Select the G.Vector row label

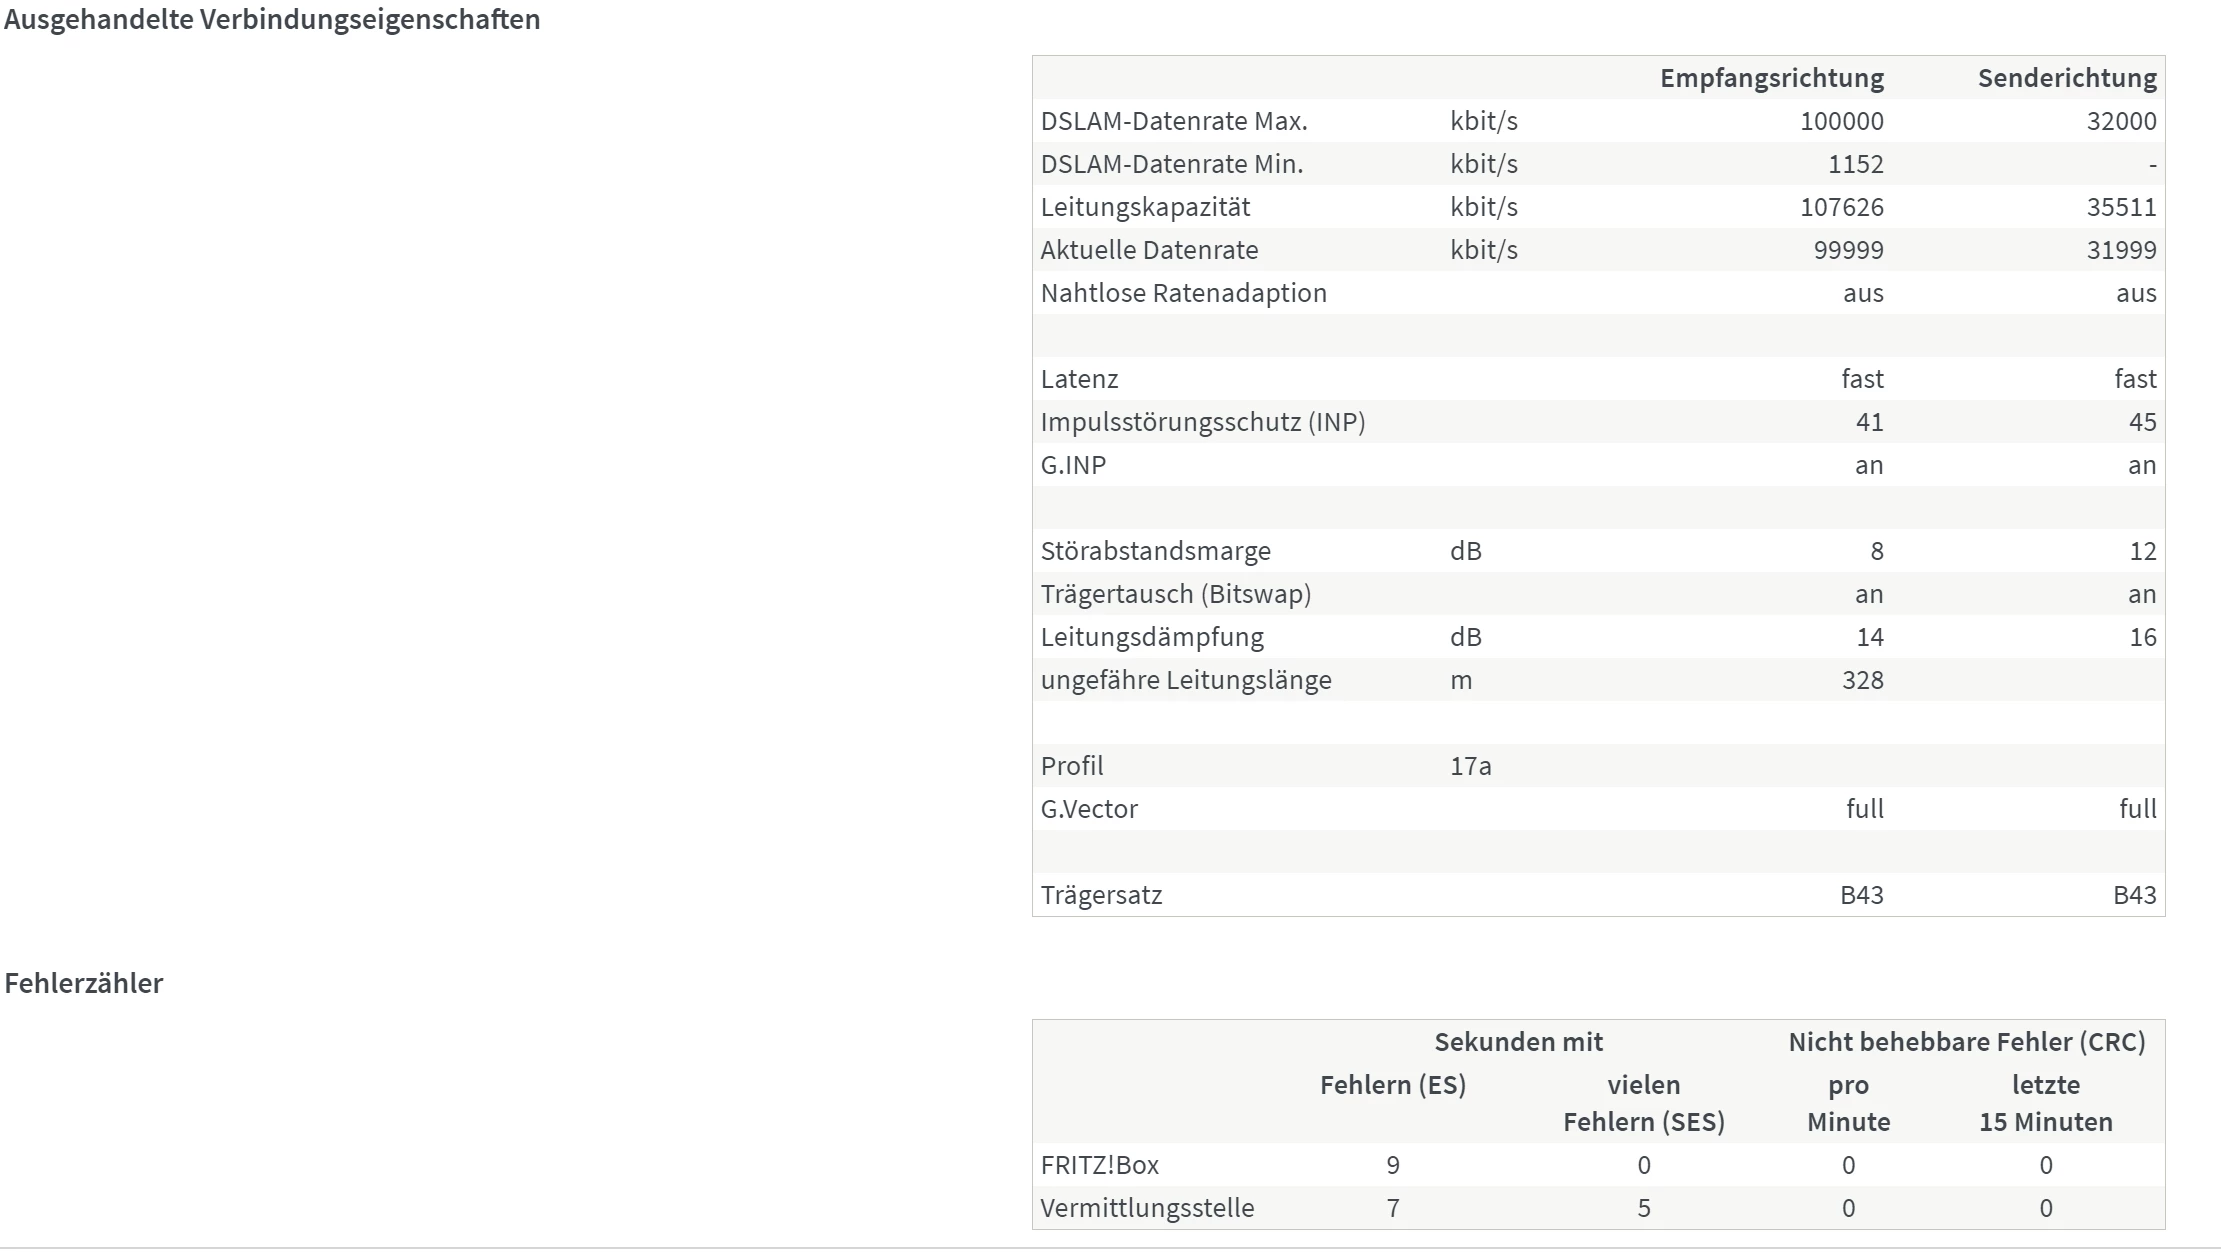[1089, 809]
